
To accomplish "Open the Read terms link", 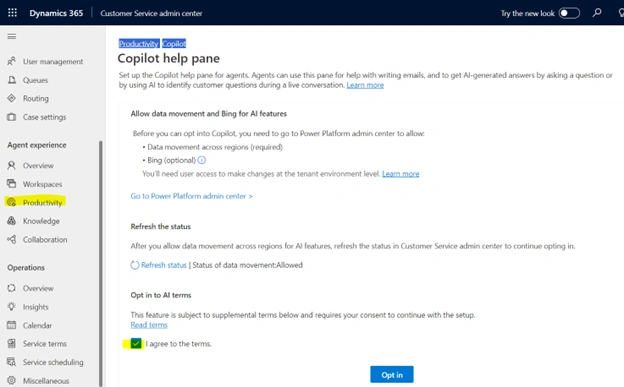I will (149, 325).
